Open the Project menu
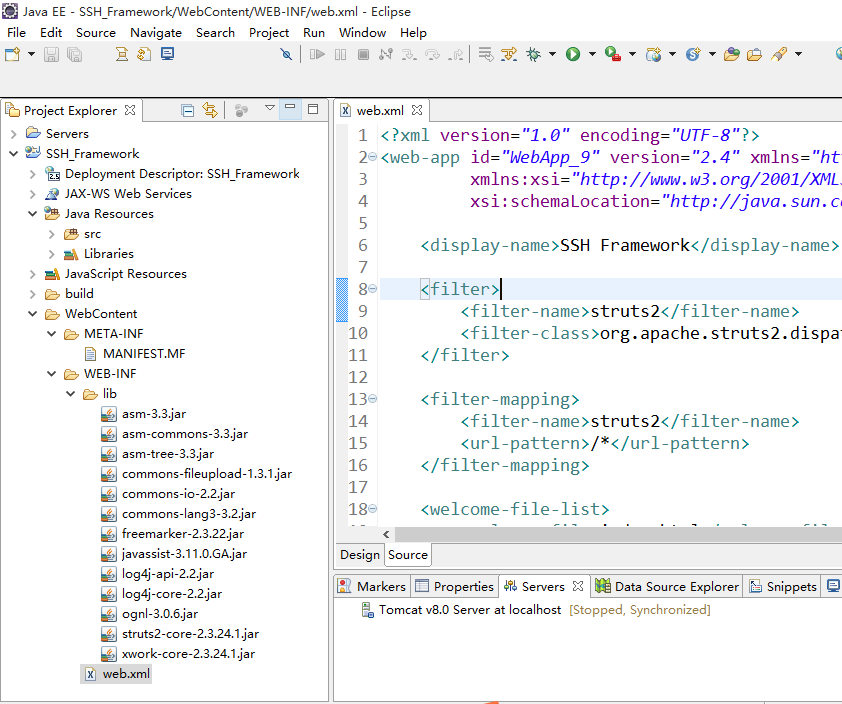Screen dimensions: 842x704 pos(269,33)
